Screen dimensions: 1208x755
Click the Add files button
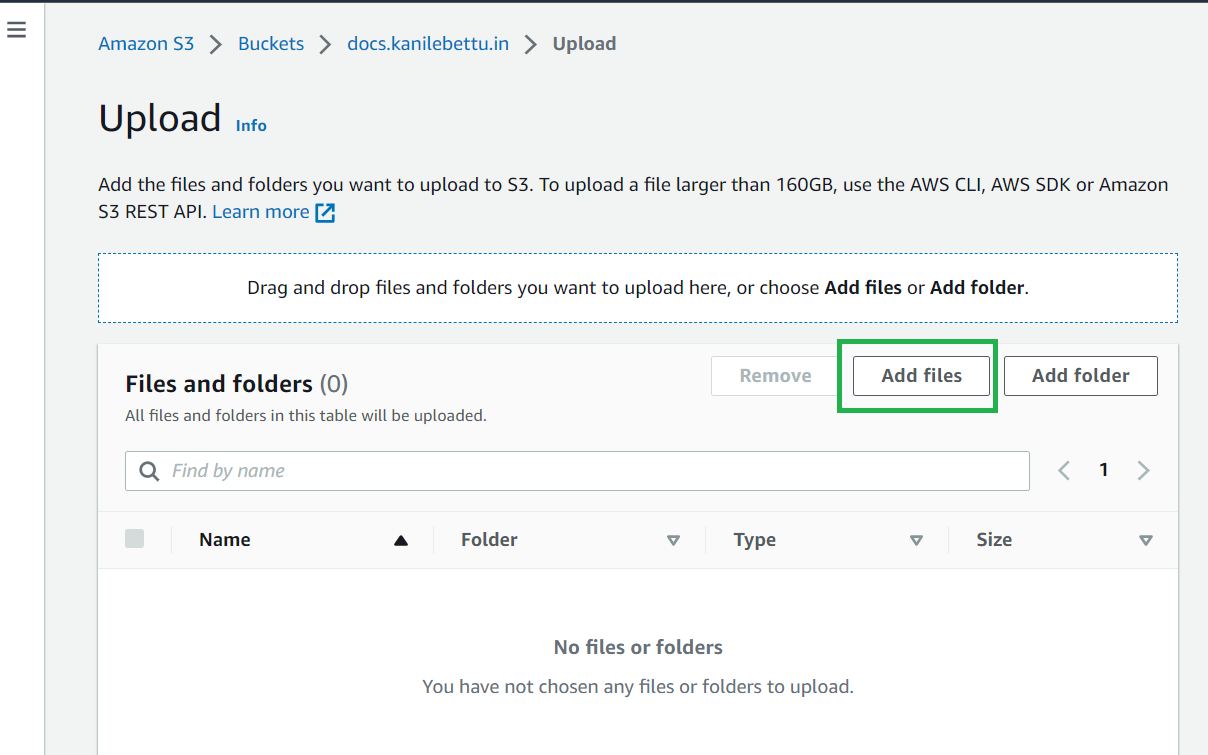(921, 376)
